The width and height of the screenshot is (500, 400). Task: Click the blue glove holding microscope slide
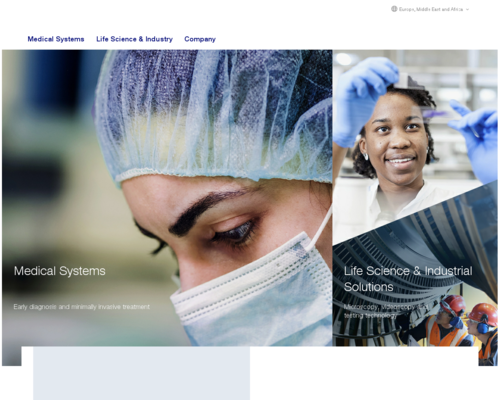coord(364,100)
